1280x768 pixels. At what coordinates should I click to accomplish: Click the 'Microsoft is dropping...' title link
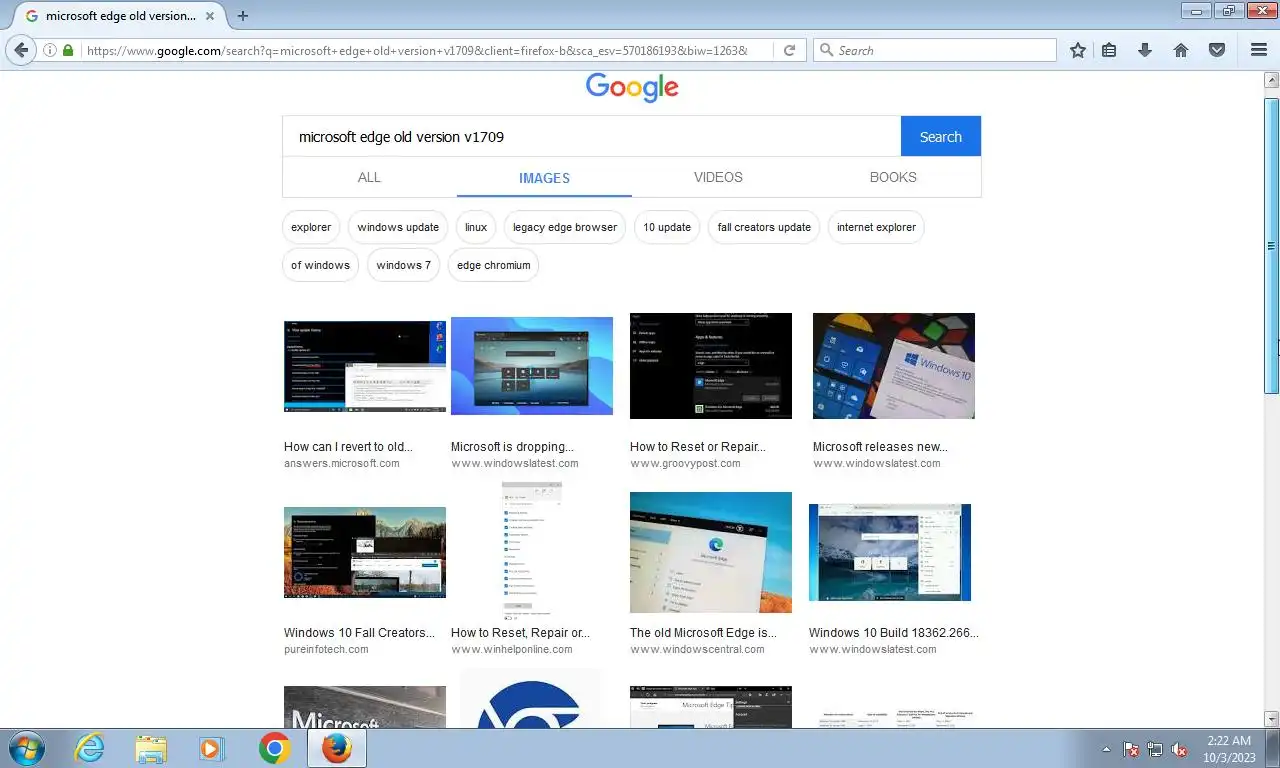[512, 447]
